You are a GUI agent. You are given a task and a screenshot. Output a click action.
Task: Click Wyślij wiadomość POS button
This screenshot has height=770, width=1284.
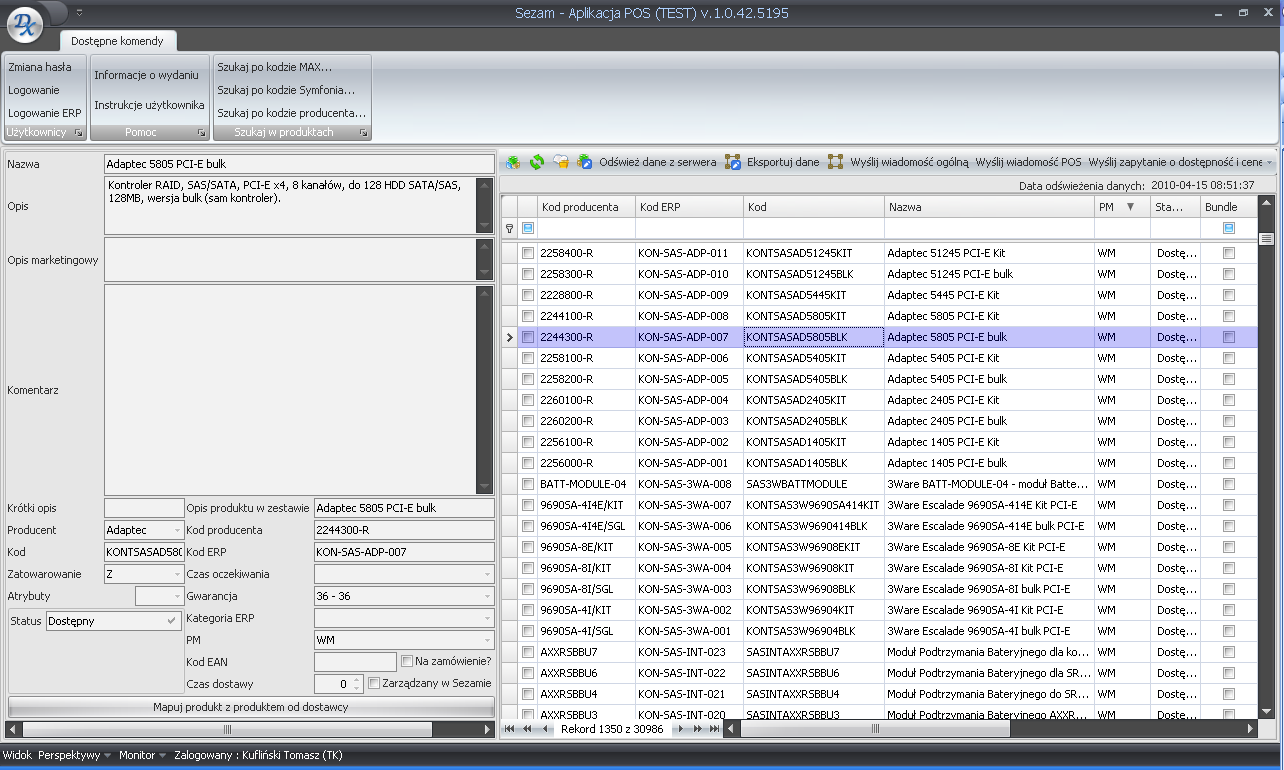click(1029, 162)
